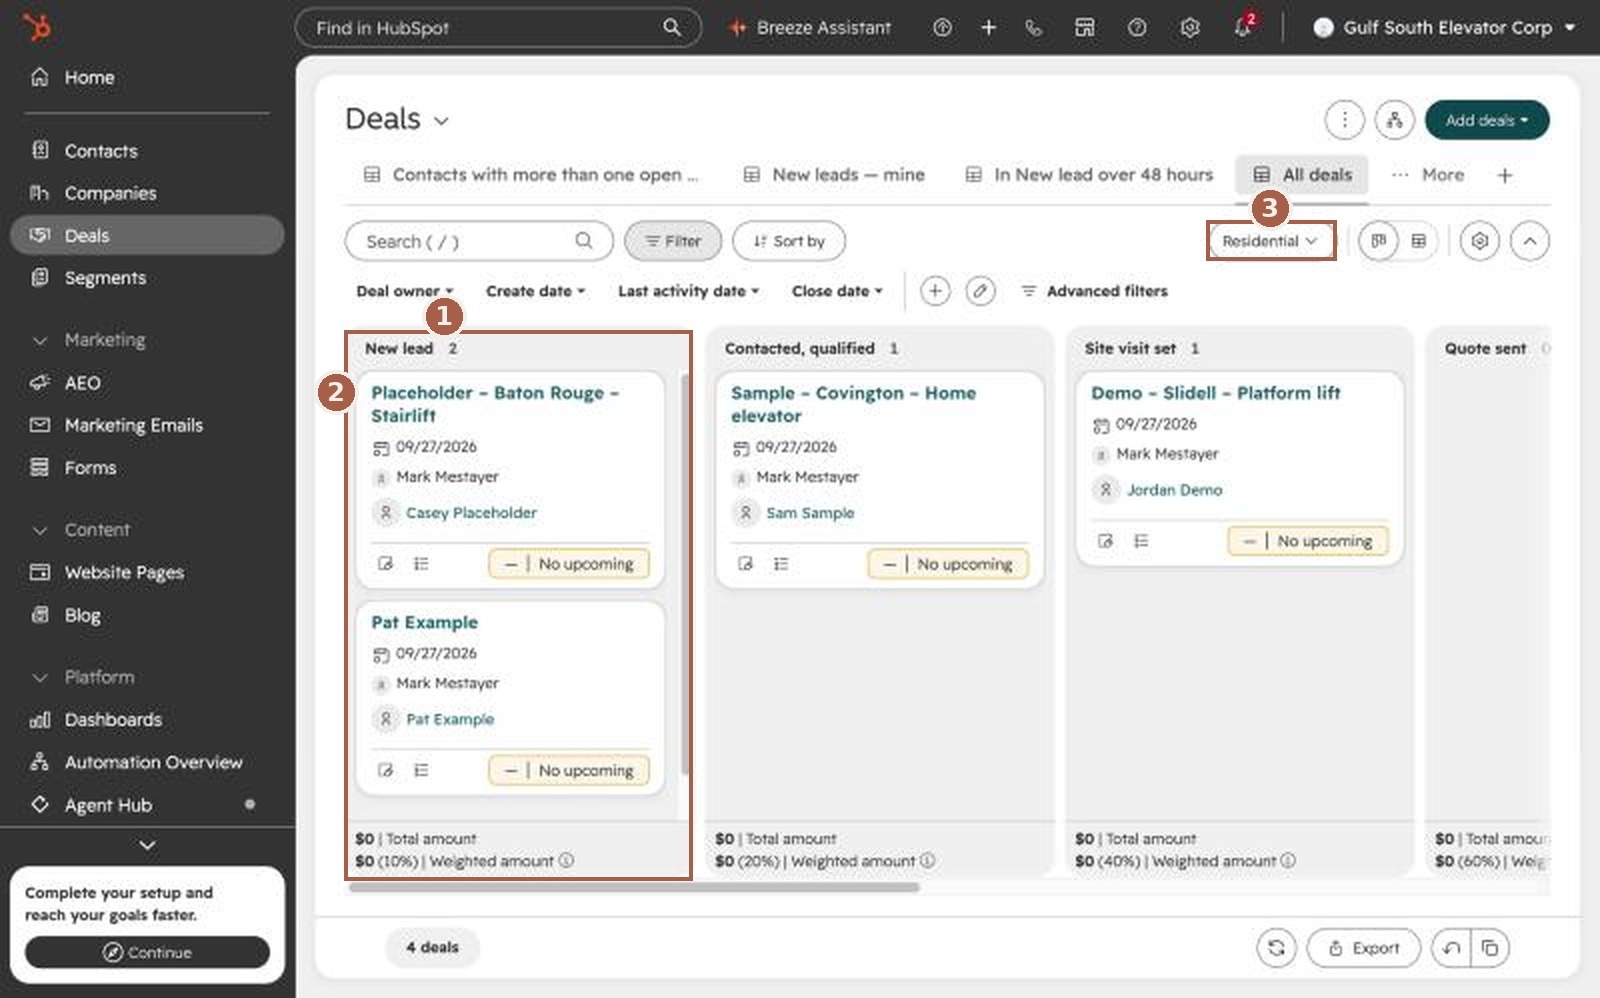1600x998 pixels.
Task: Open the Deals object dropdown
Action: pyautogui.click(x=397, y=119)
